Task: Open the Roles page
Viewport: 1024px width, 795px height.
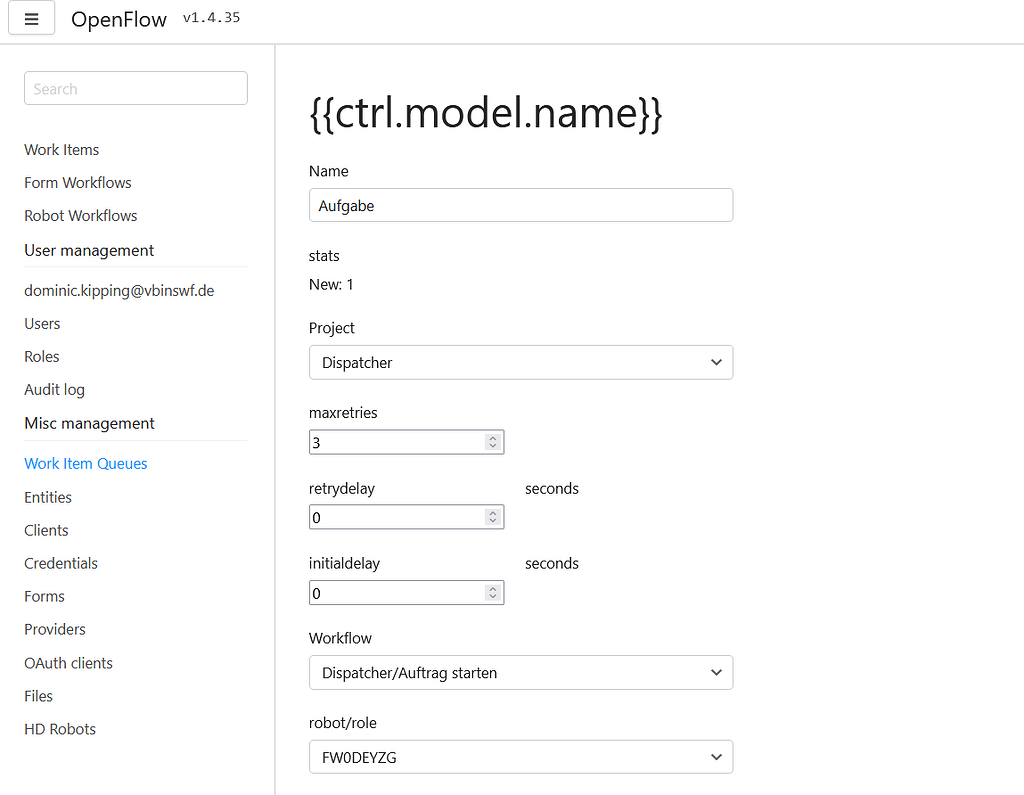Action: coord(41,356)
